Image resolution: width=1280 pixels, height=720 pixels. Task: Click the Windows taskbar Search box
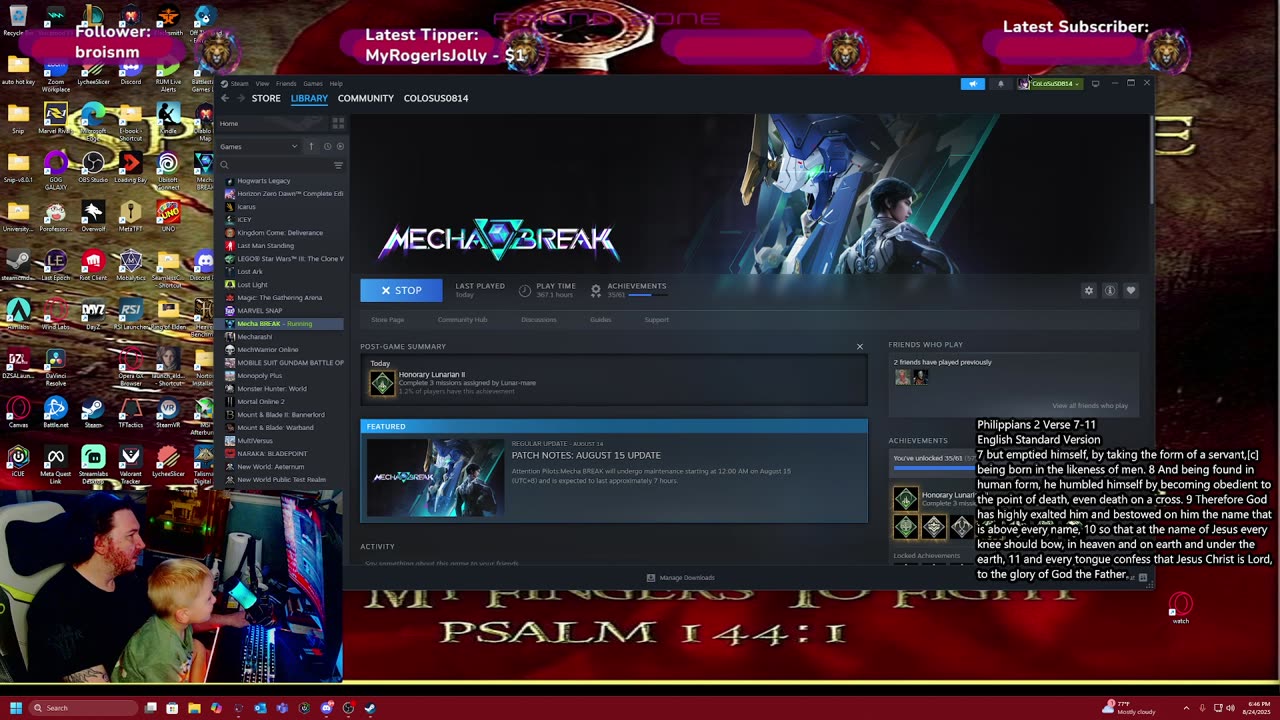point(82,708)
